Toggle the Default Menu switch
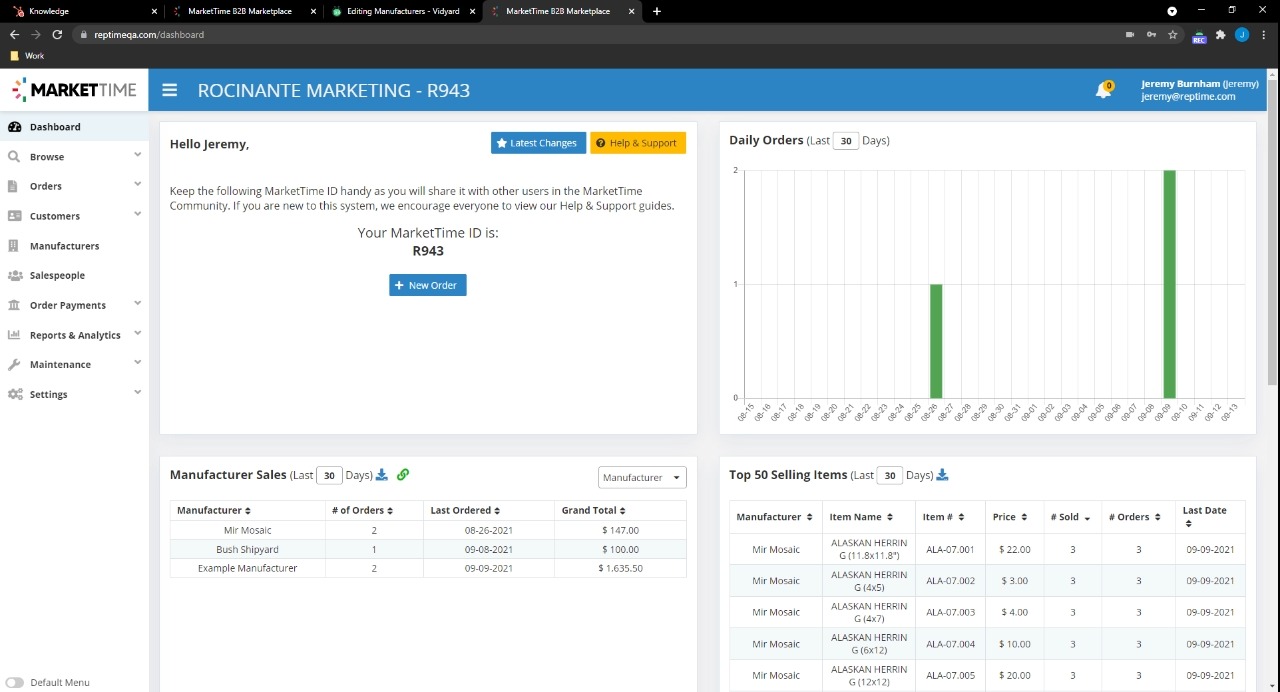 pyautogui.click(x=14, y=682)
